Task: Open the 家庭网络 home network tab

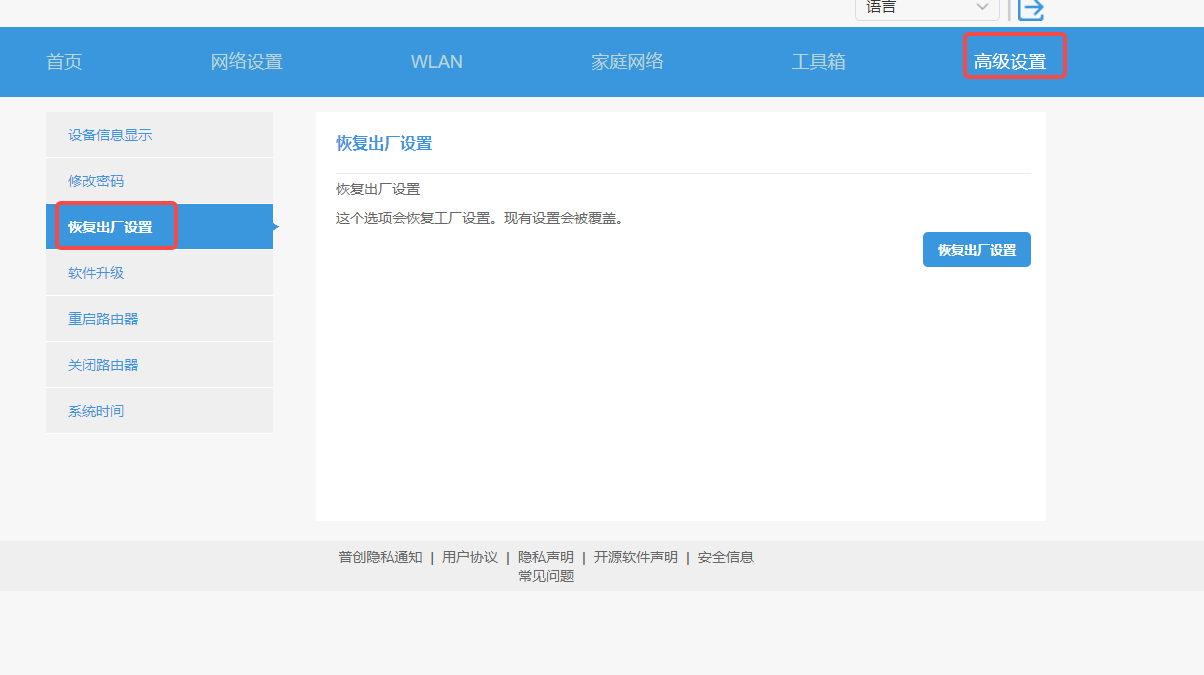Action: click(x=627, y=61)
